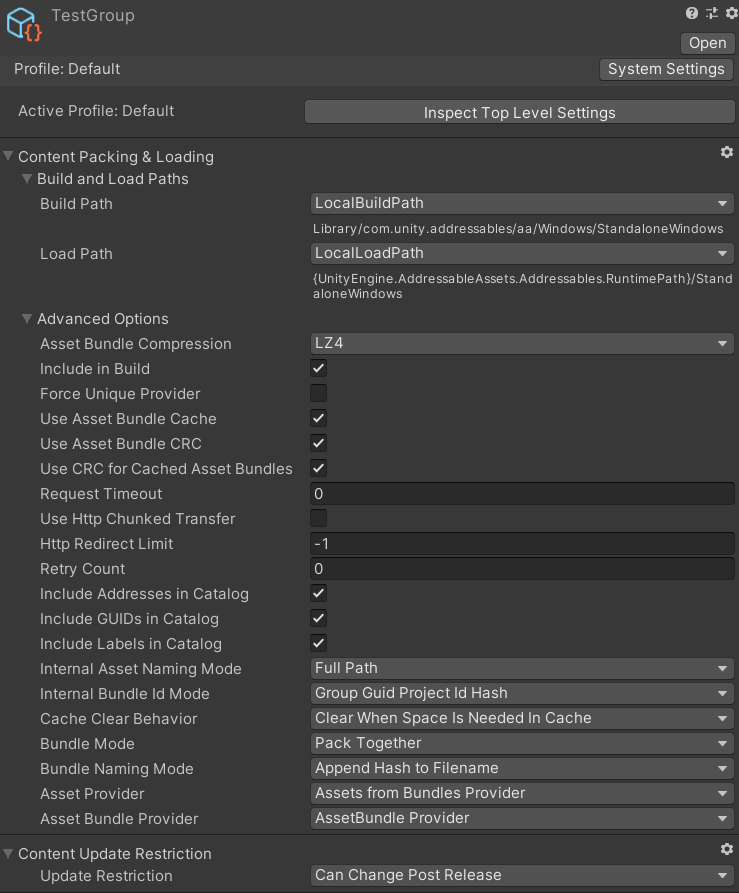Disable the Include in Build checkbox
The image size is (739, 893).
tap(318, 368)
